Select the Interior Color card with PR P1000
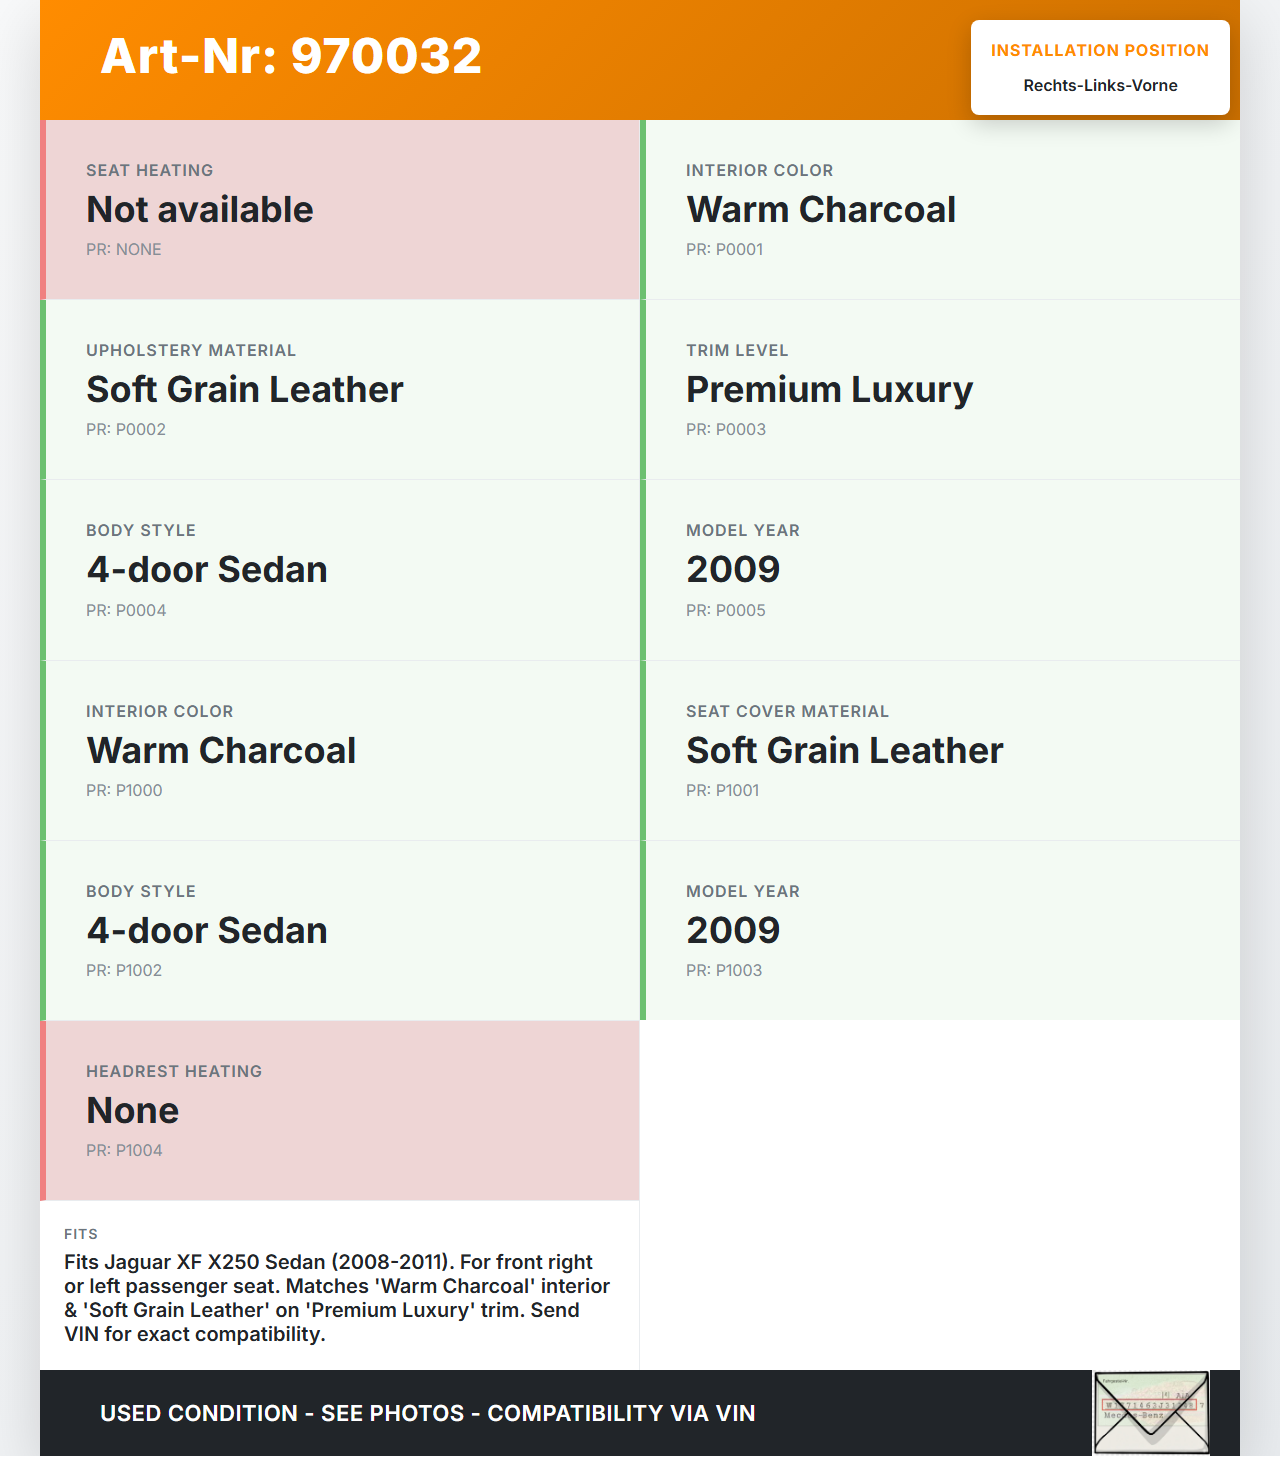The image size is (1280, 1457). (x=341, y=751)
